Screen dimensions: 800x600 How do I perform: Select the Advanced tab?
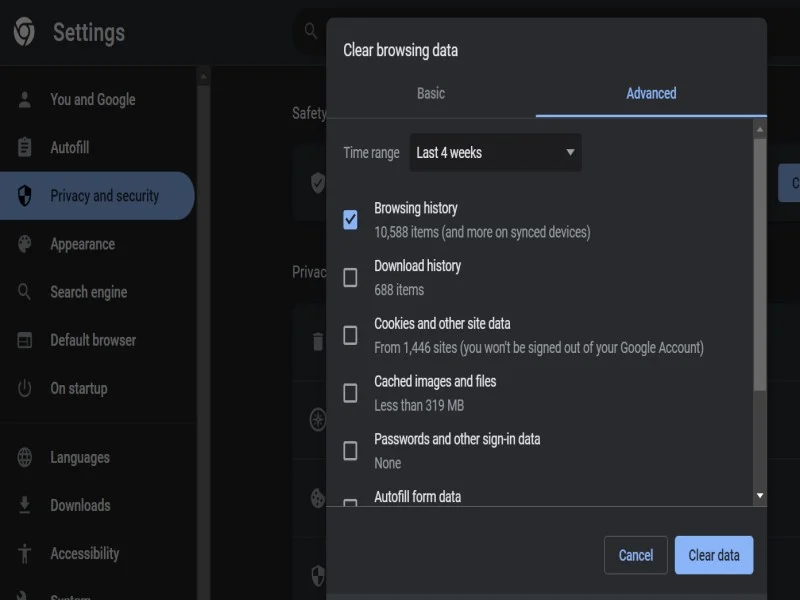[651, 94]
